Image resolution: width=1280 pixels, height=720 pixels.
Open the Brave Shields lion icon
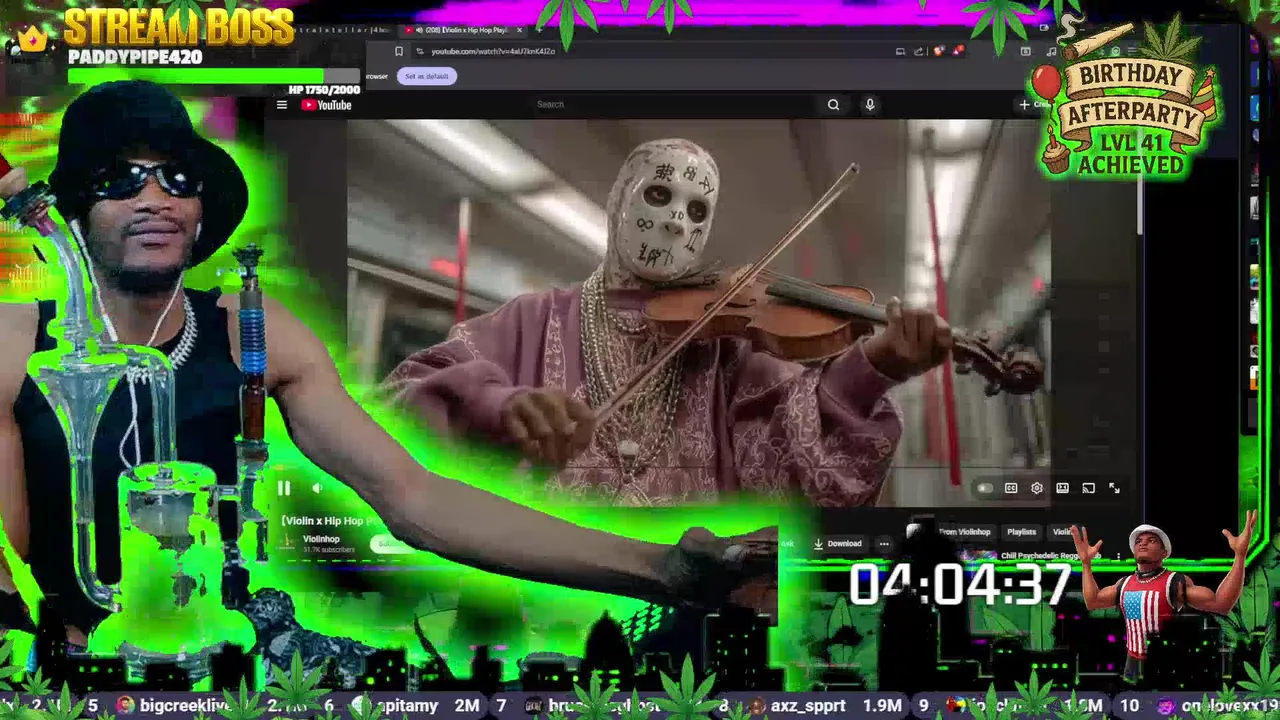click(938, 51)
